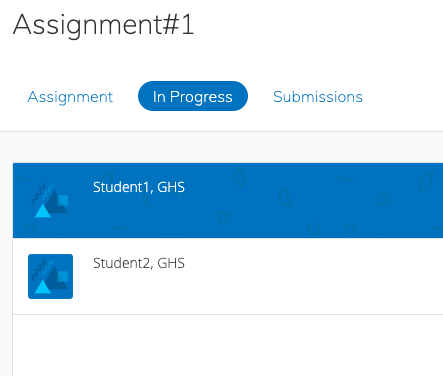The height and width of the screenshot is (376, 443).
Task: Click the light cyan triangle in Student1's avatar
Action: point(43,211)
